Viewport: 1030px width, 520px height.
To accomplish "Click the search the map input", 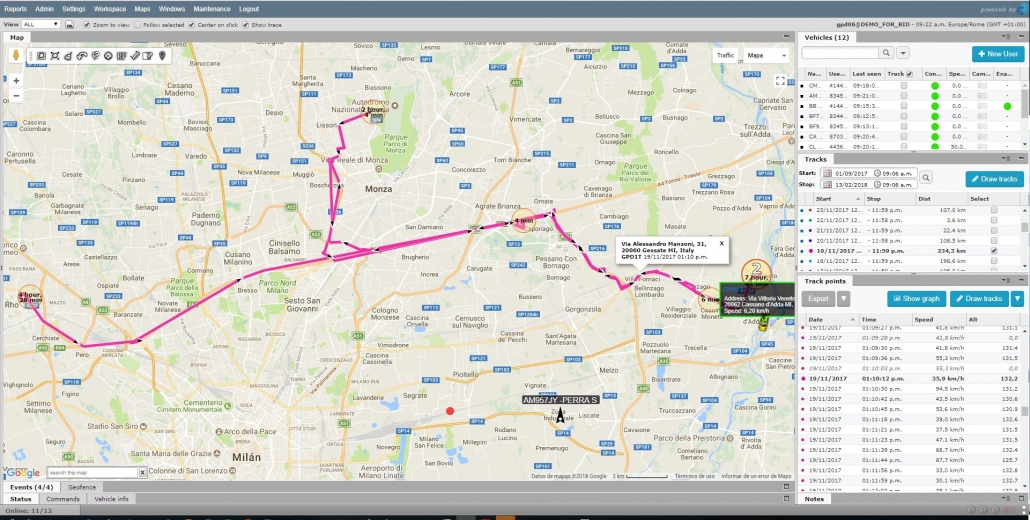I will (92, 473).
